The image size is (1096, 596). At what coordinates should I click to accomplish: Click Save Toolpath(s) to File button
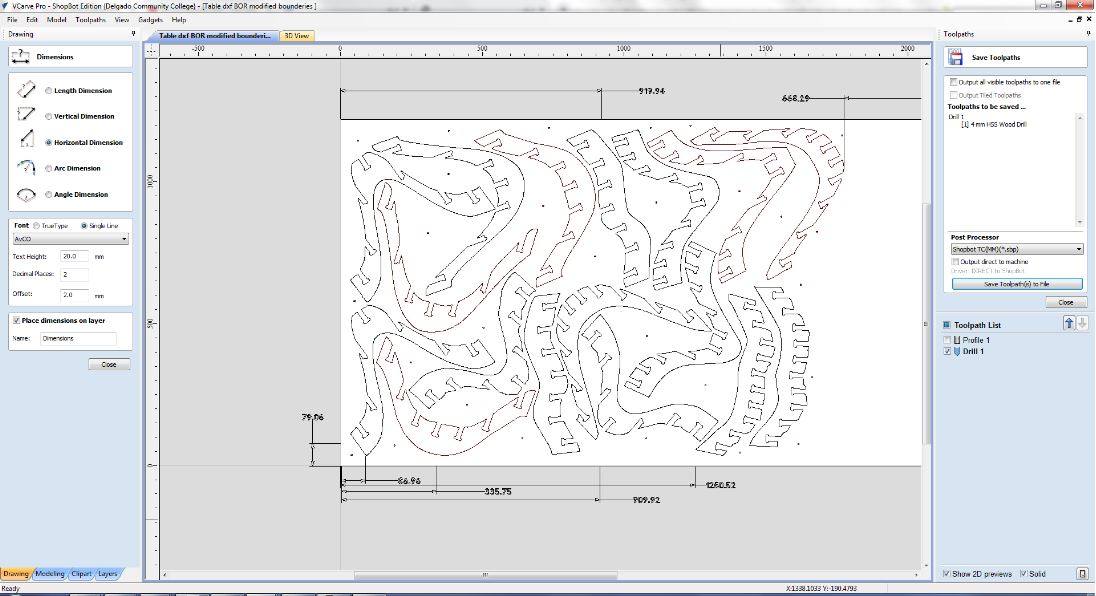(1017, 284)
